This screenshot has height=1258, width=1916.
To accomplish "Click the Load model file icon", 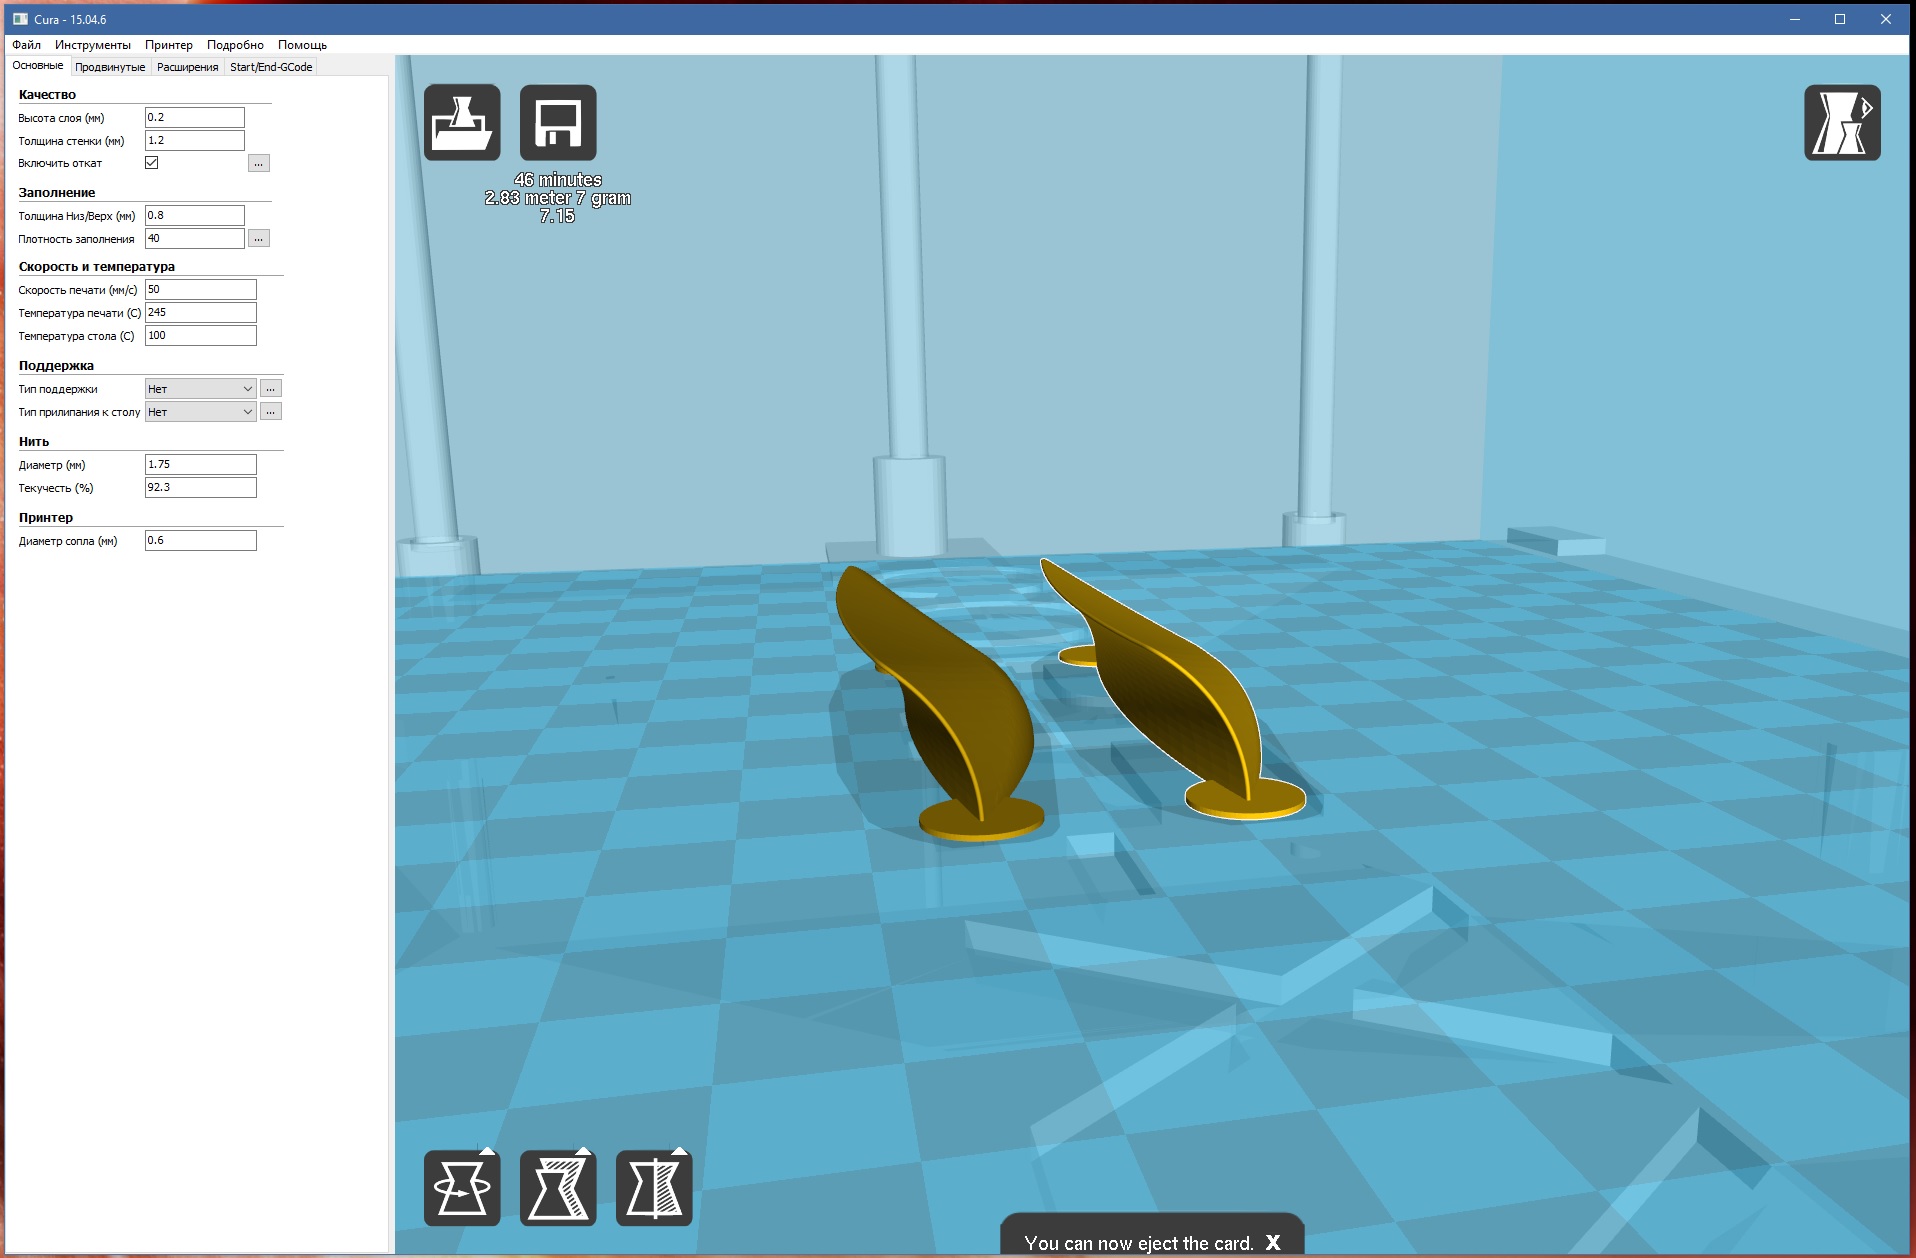I will click(x=462, y=123).
